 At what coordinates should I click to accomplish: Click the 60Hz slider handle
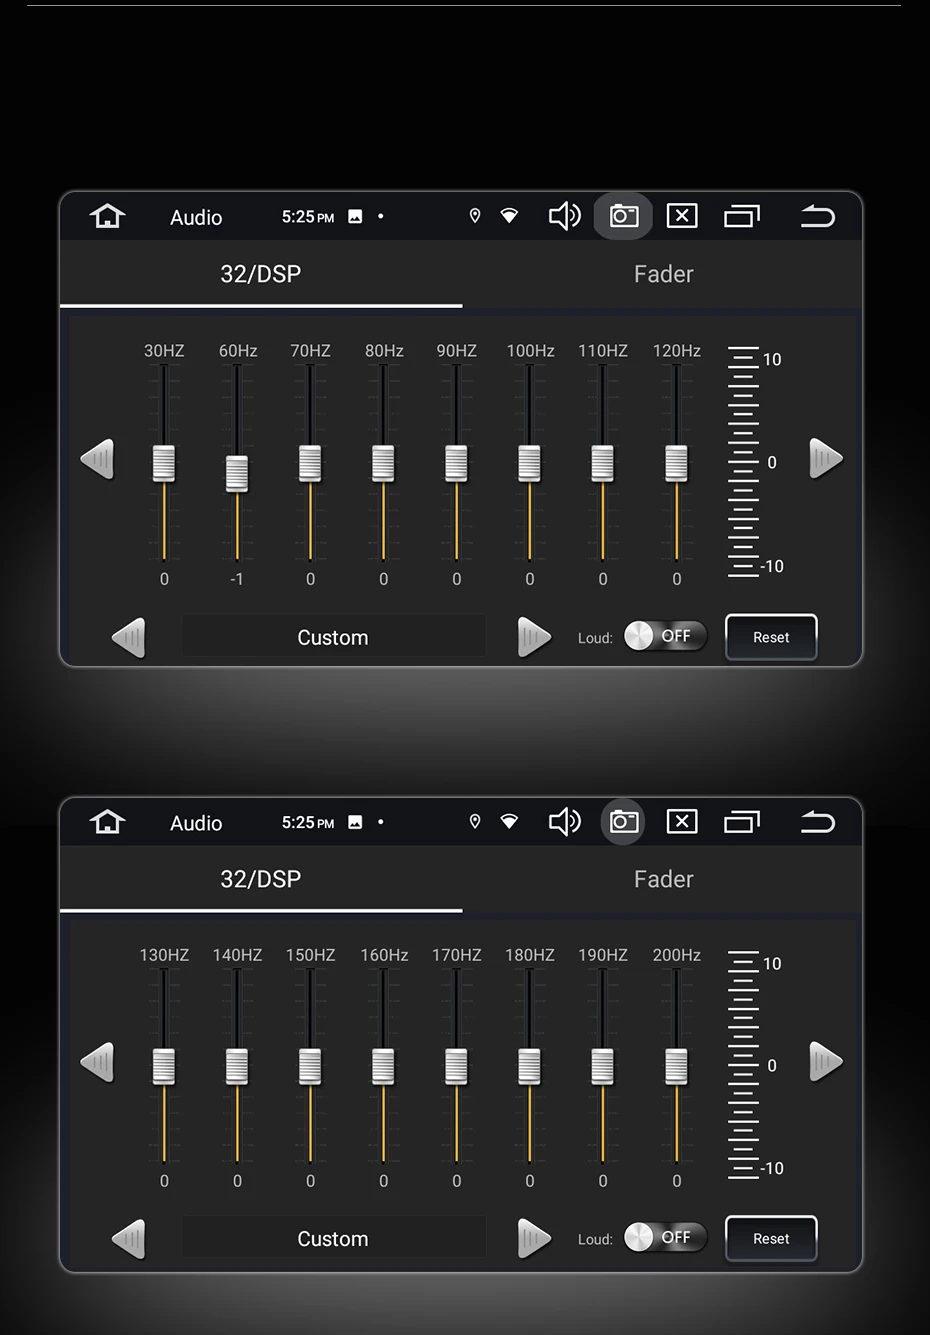237,473
